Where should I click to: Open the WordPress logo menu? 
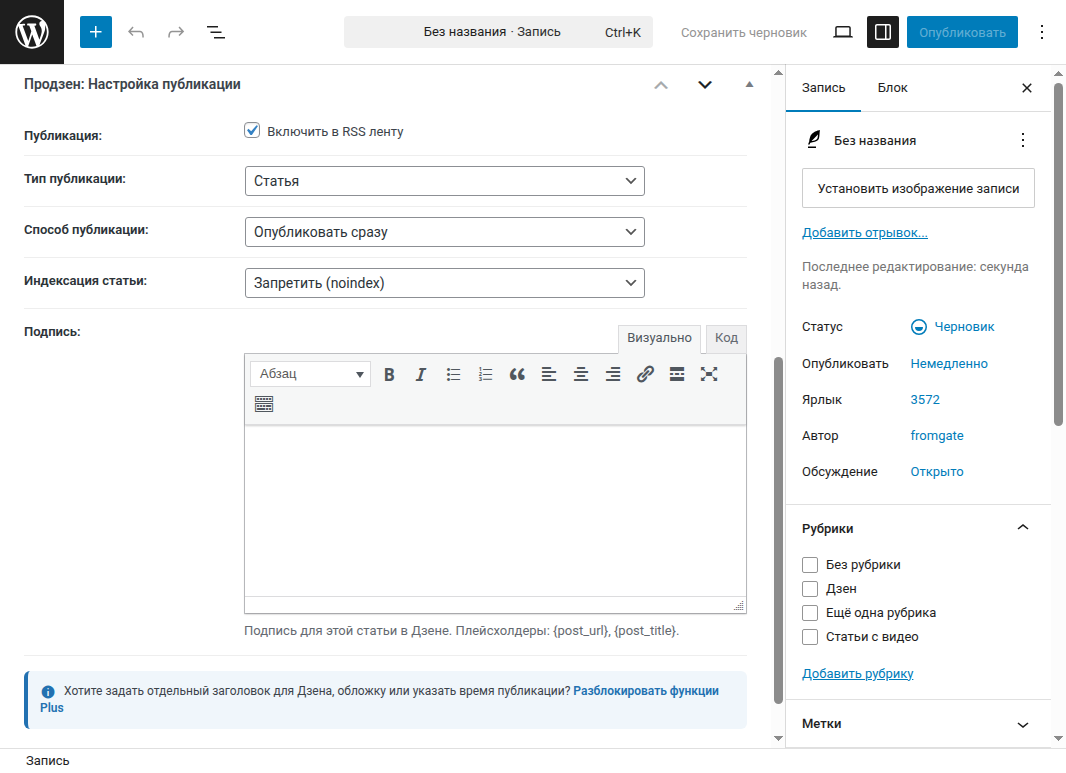(32, 32)
